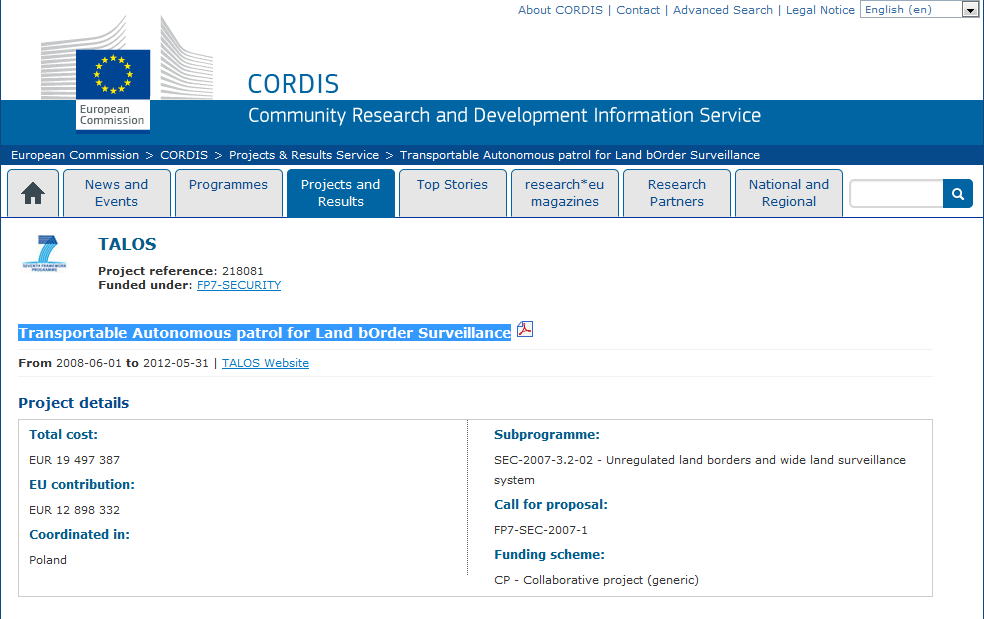The height and width of the screenshot is (619, 984).
Task: Open the Legal Notice link
Action: click(x=820, y=10)
